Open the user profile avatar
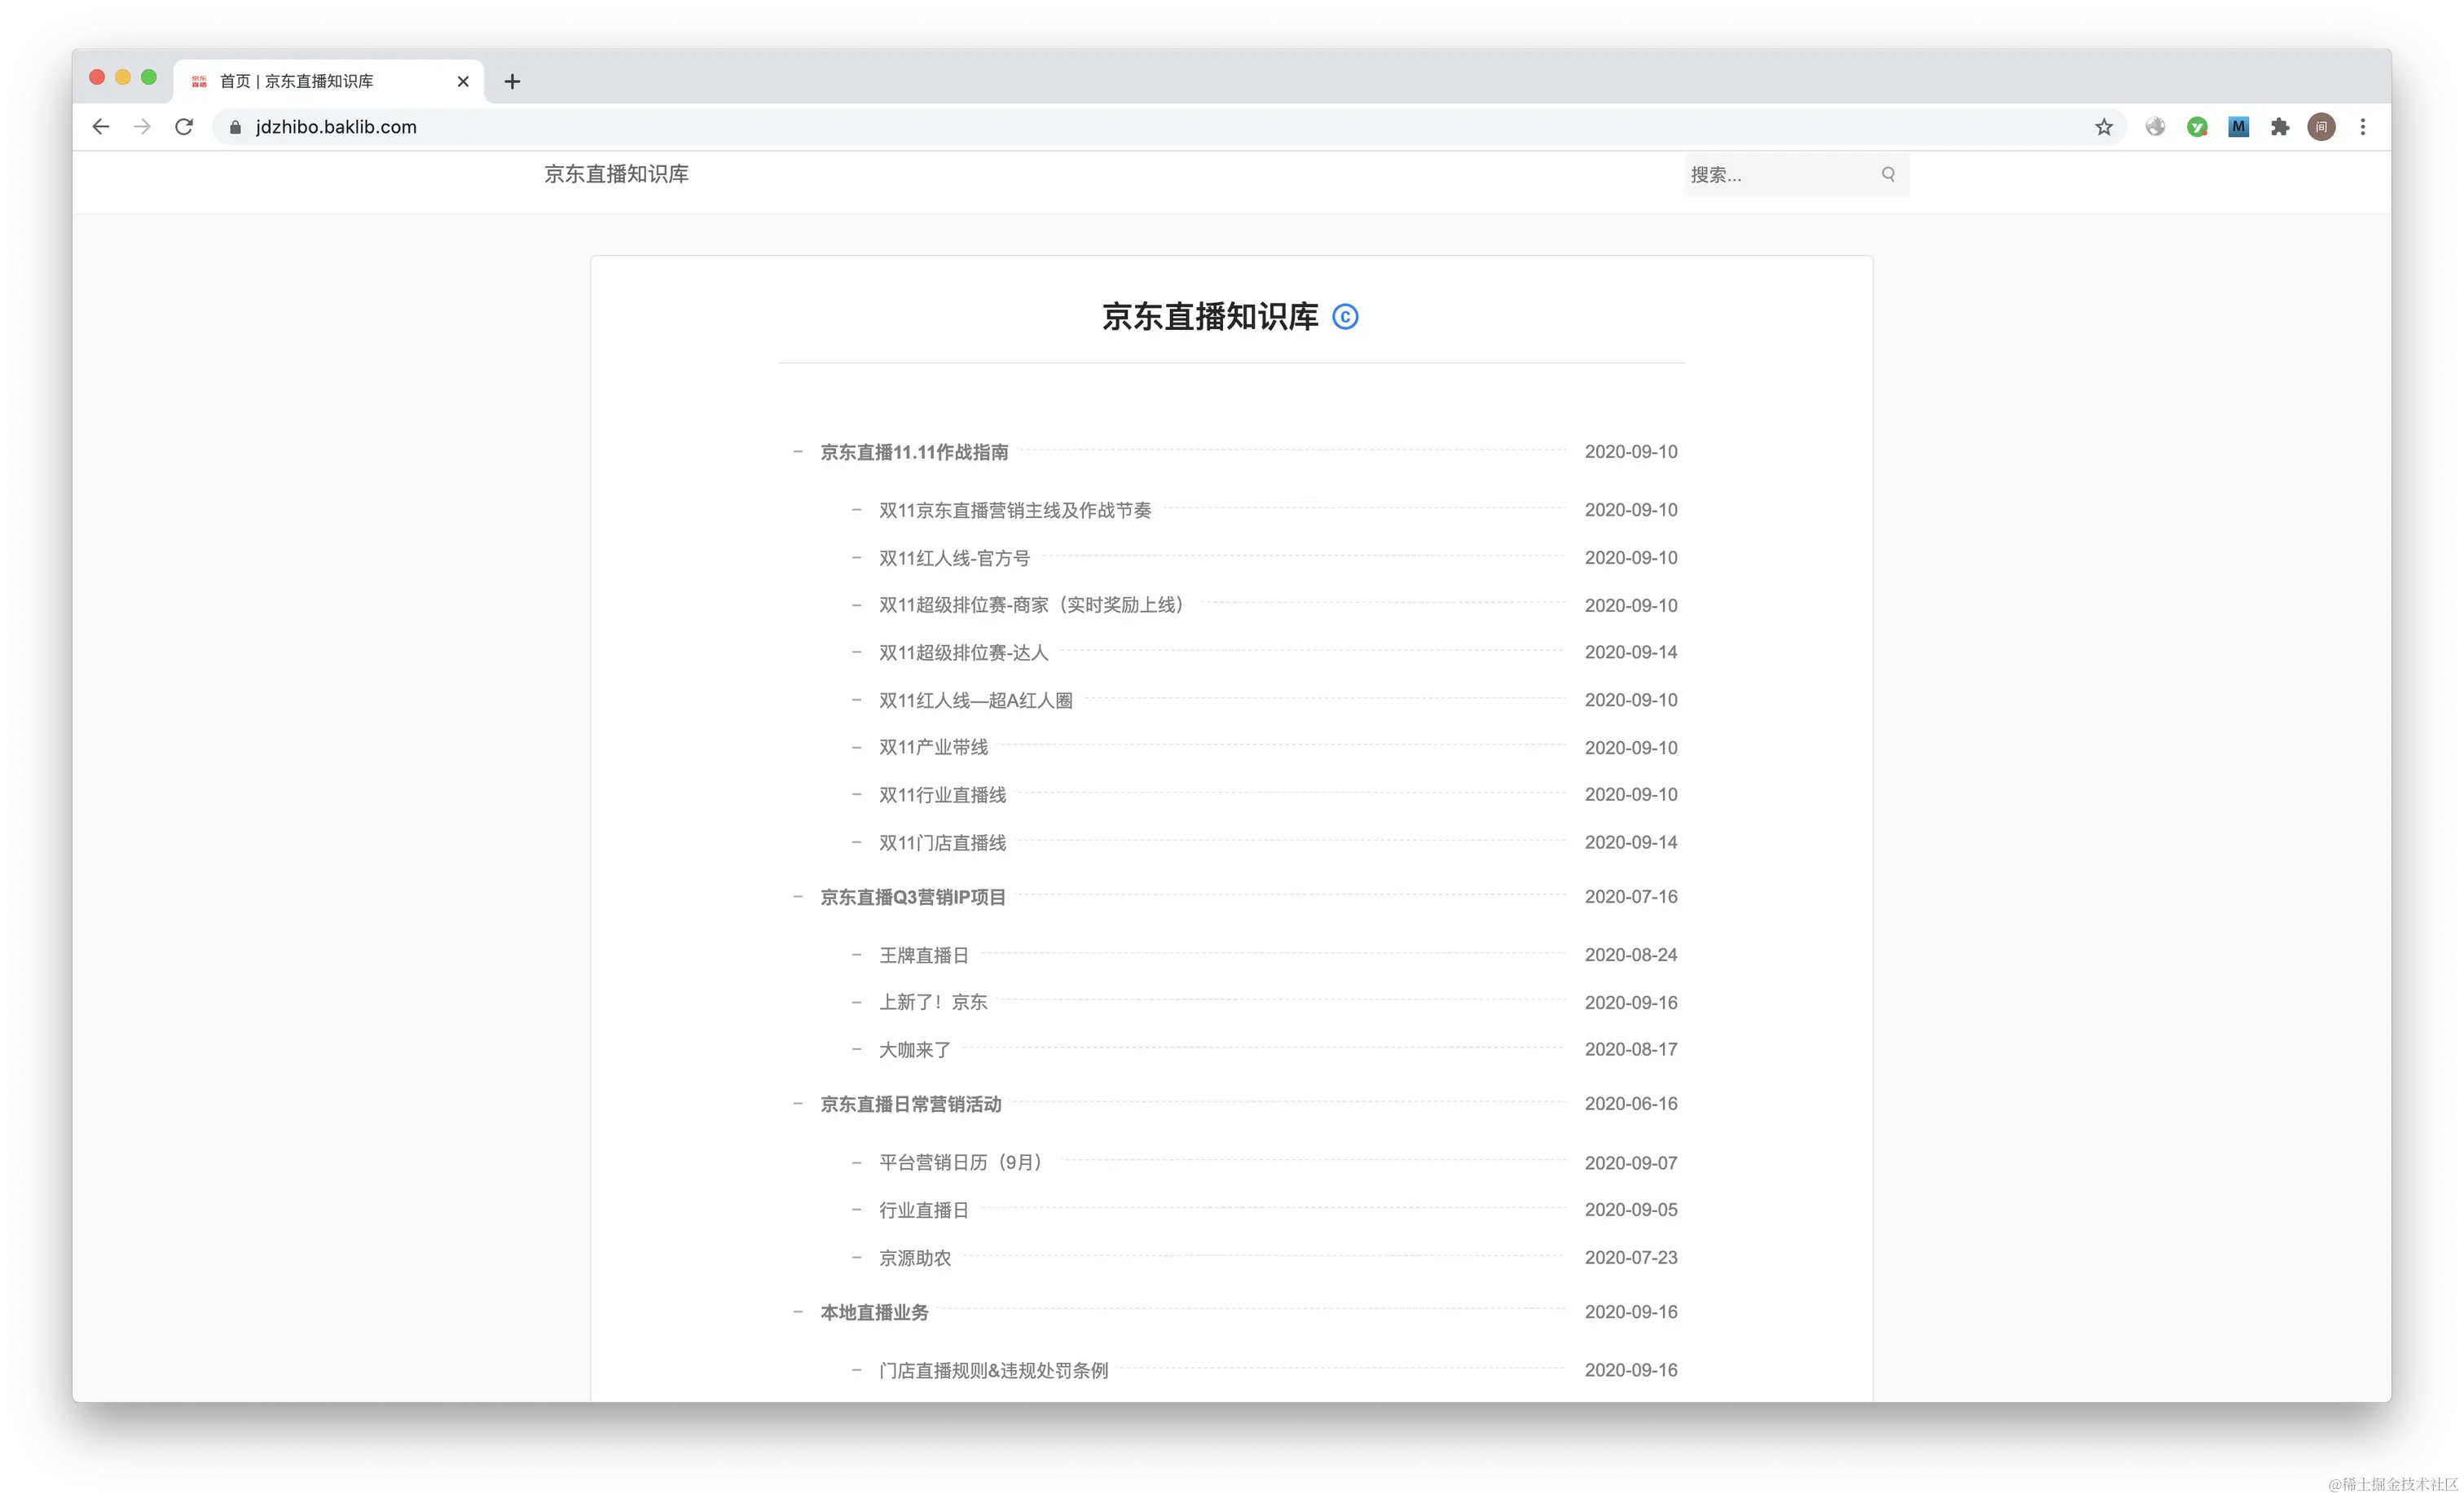This screenshot has height=1498, width=2464. pyautogui.click(x=2321, y=127)
